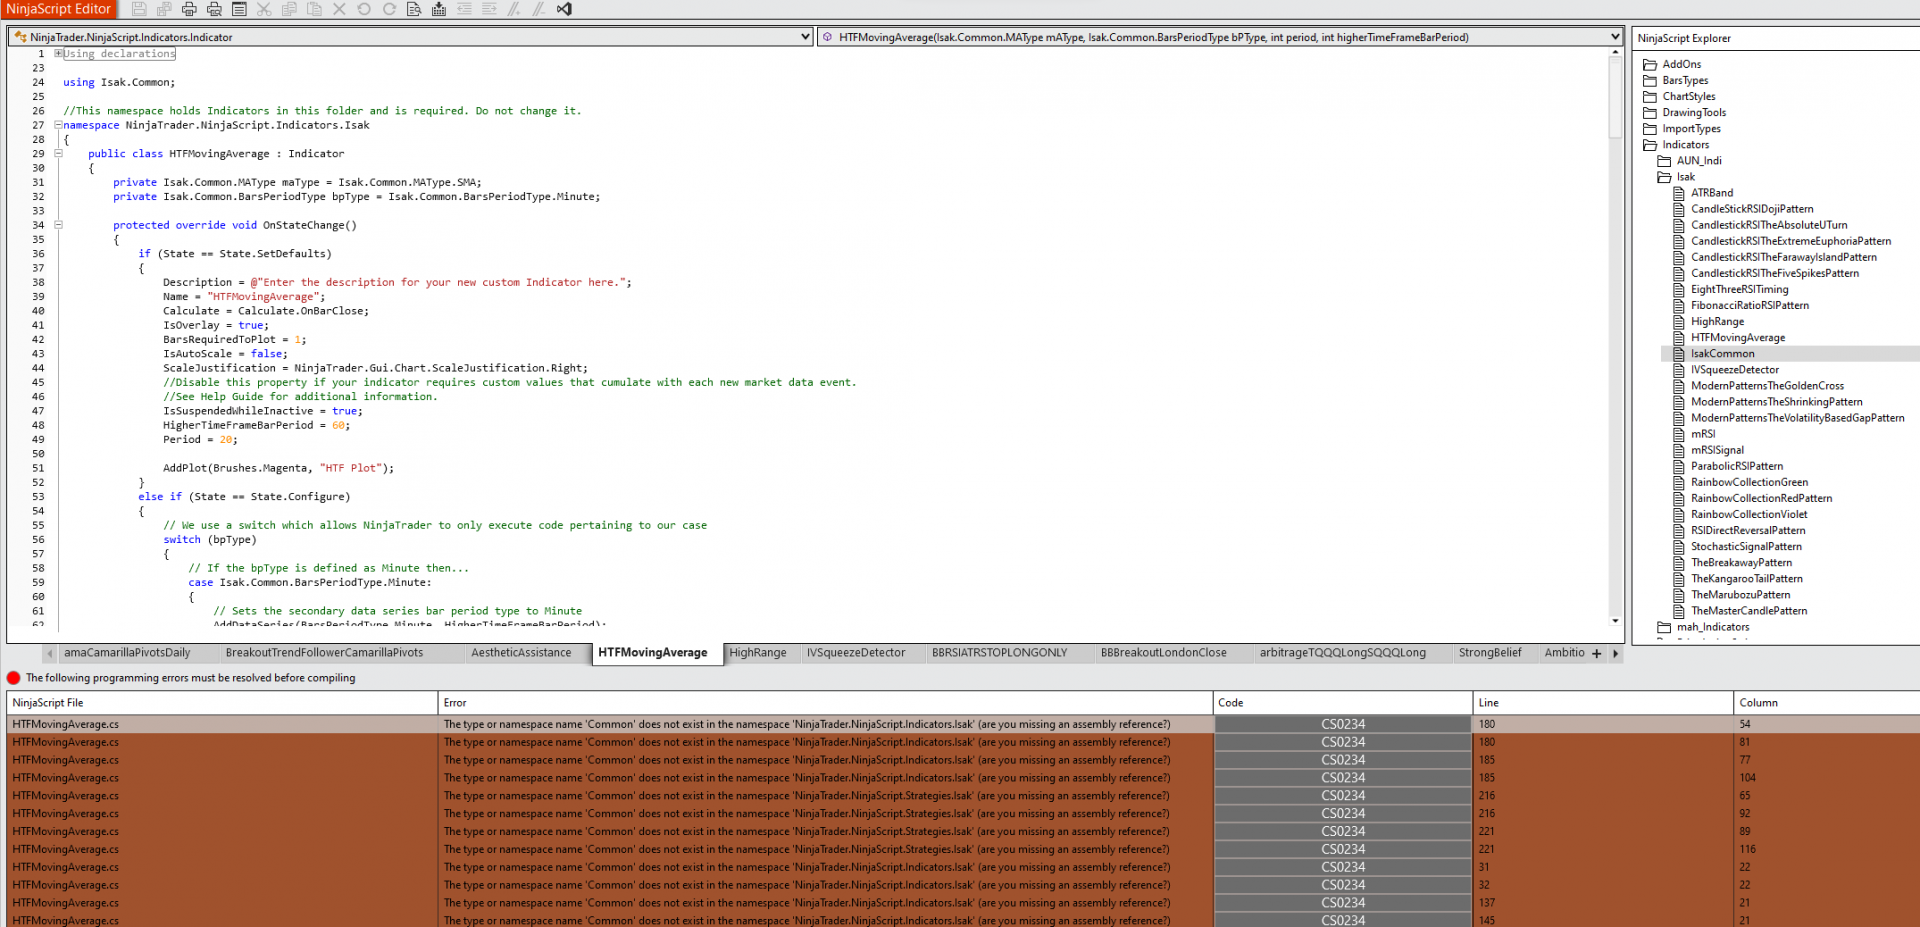Click the Uncomment selection toolbar icon
Viewport: 1920px width, 927px height.
tap(539, 9)
